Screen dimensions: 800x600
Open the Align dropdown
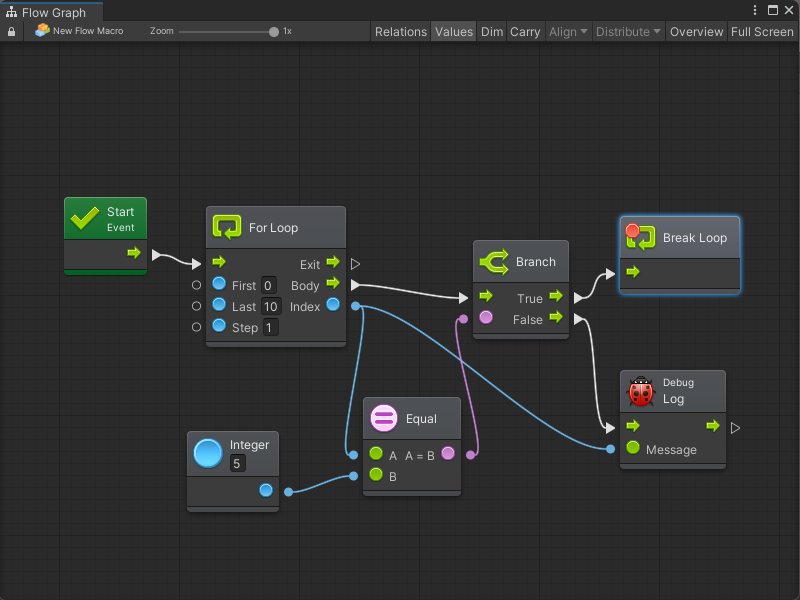point(568,32)
